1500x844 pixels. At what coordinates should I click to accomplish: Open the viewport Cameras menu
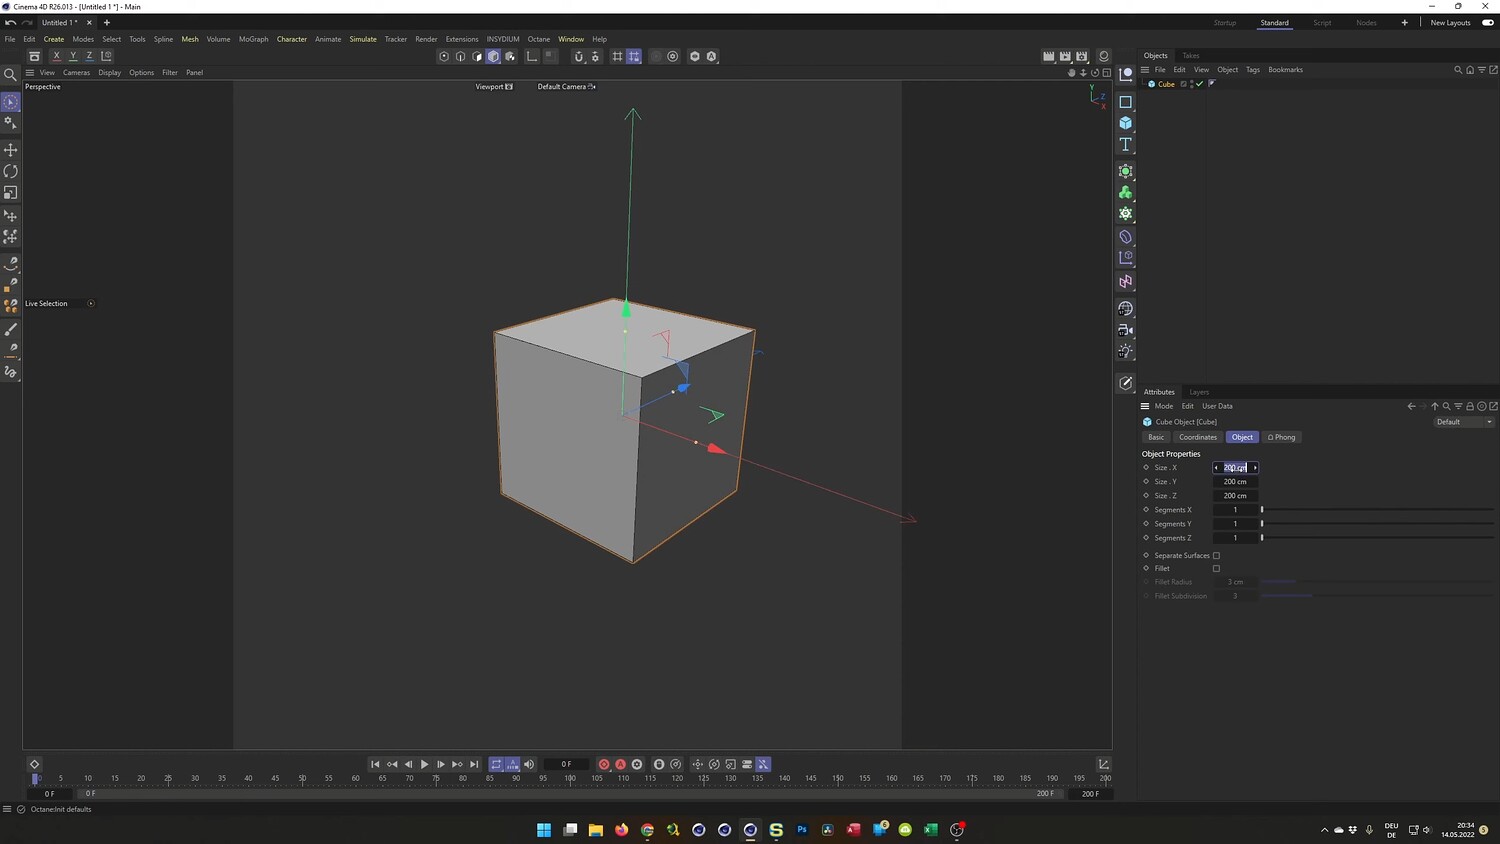point(76,73)
